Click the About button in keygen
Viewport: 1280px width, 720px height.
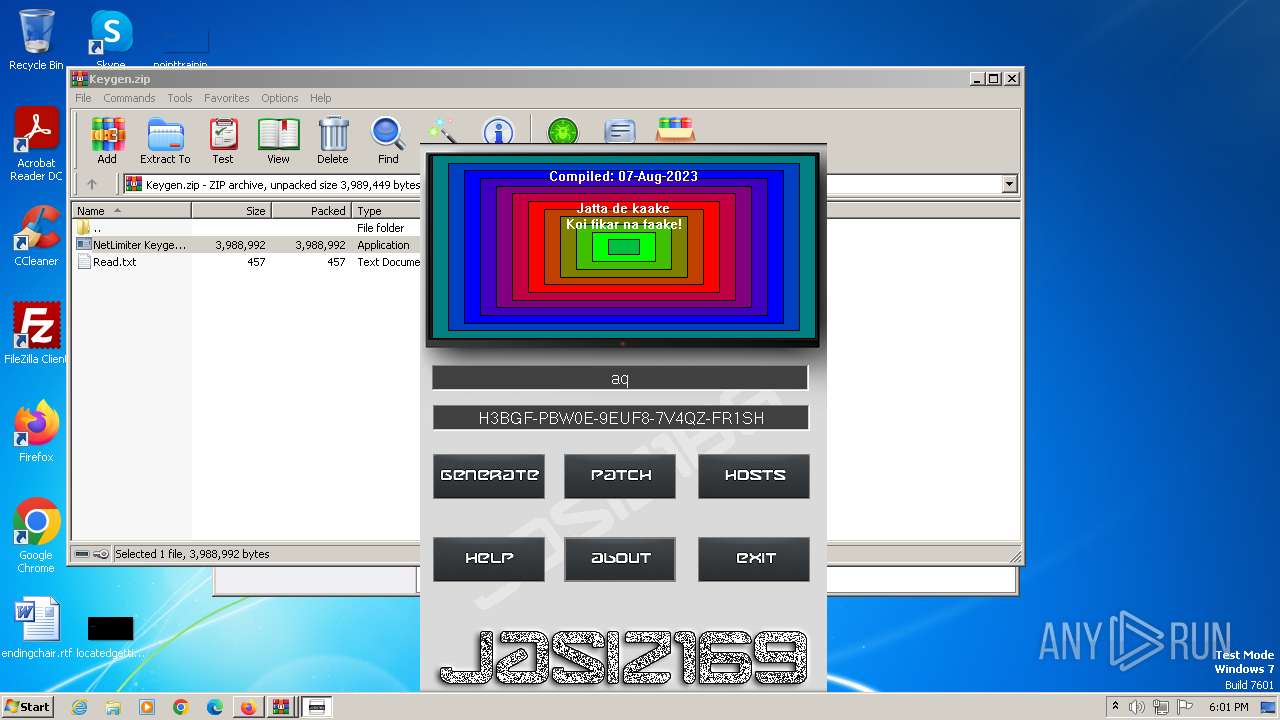(620, 559)
